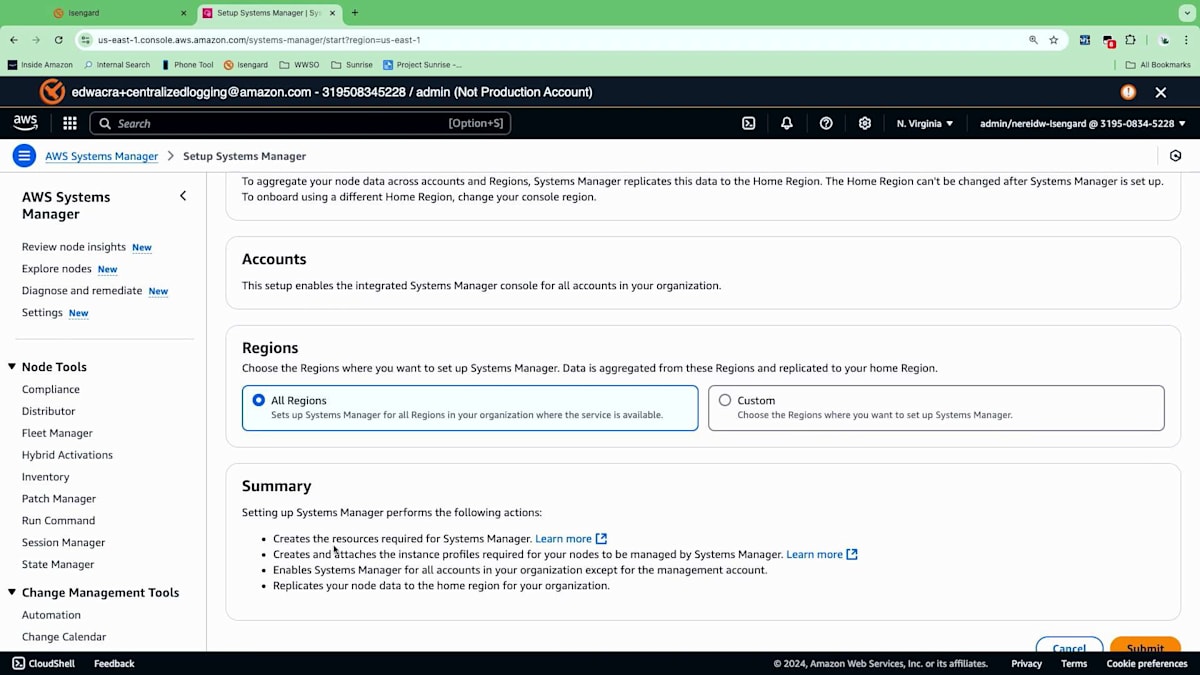Open State Manager
1200x675 pixels.
(x=58, y=565)
